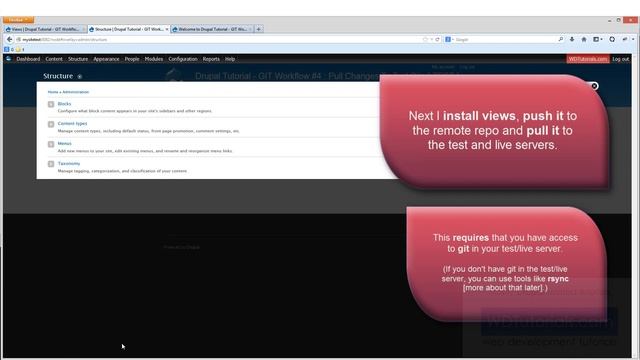Click the Log out link
Screen dimensions: 640x360
pos(620,59)
